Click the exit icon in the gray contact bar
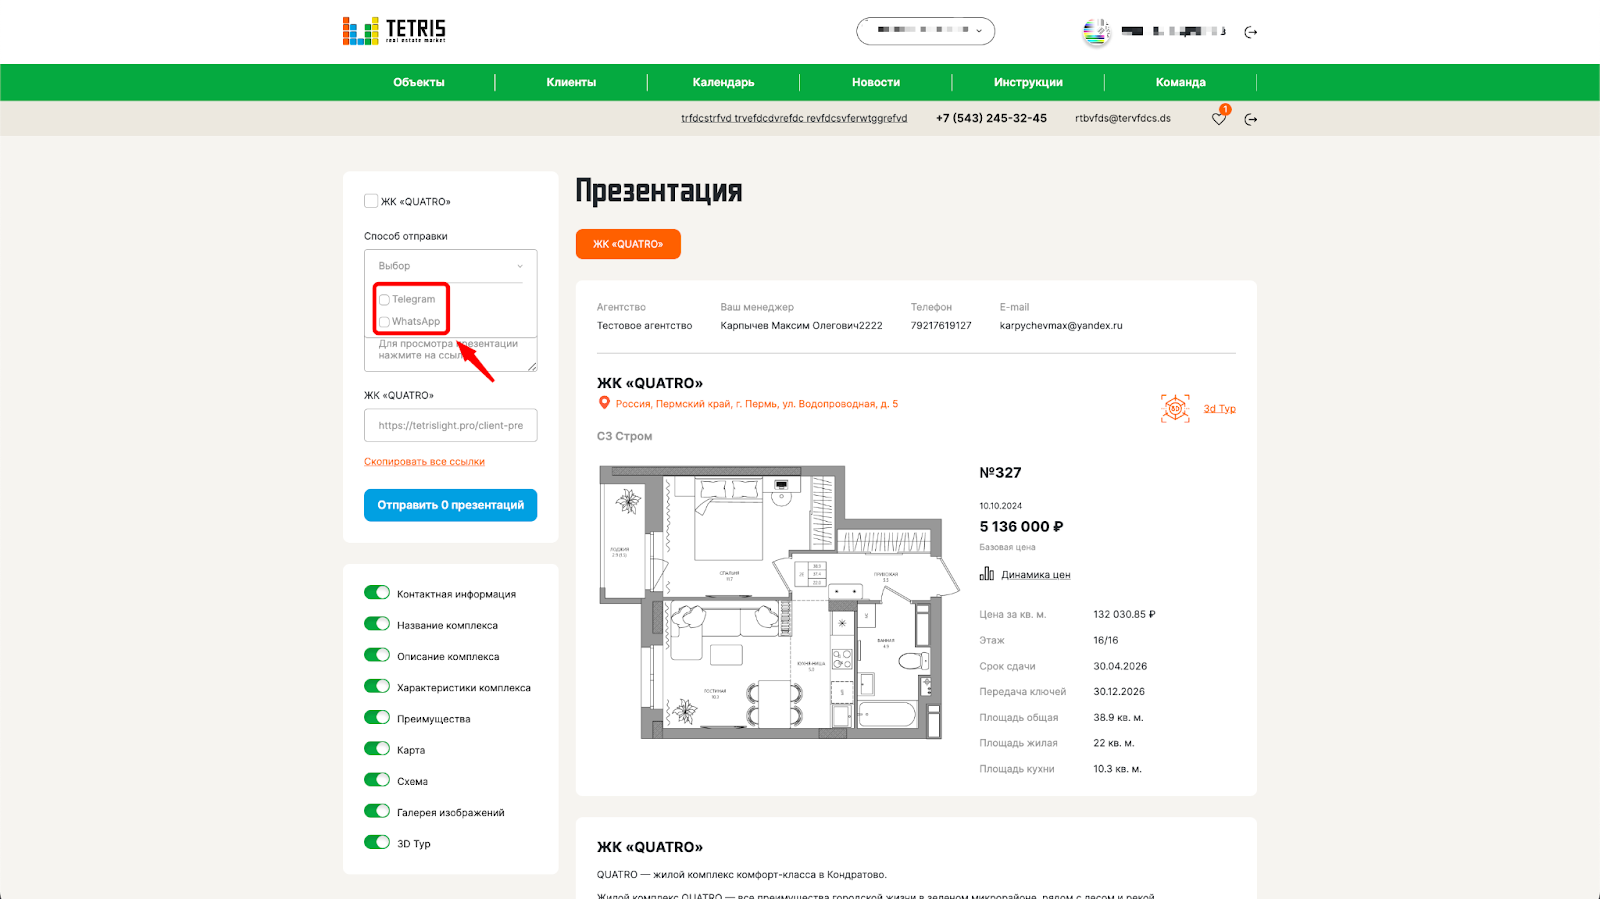1600x899 pixels. pos(1250,119)
